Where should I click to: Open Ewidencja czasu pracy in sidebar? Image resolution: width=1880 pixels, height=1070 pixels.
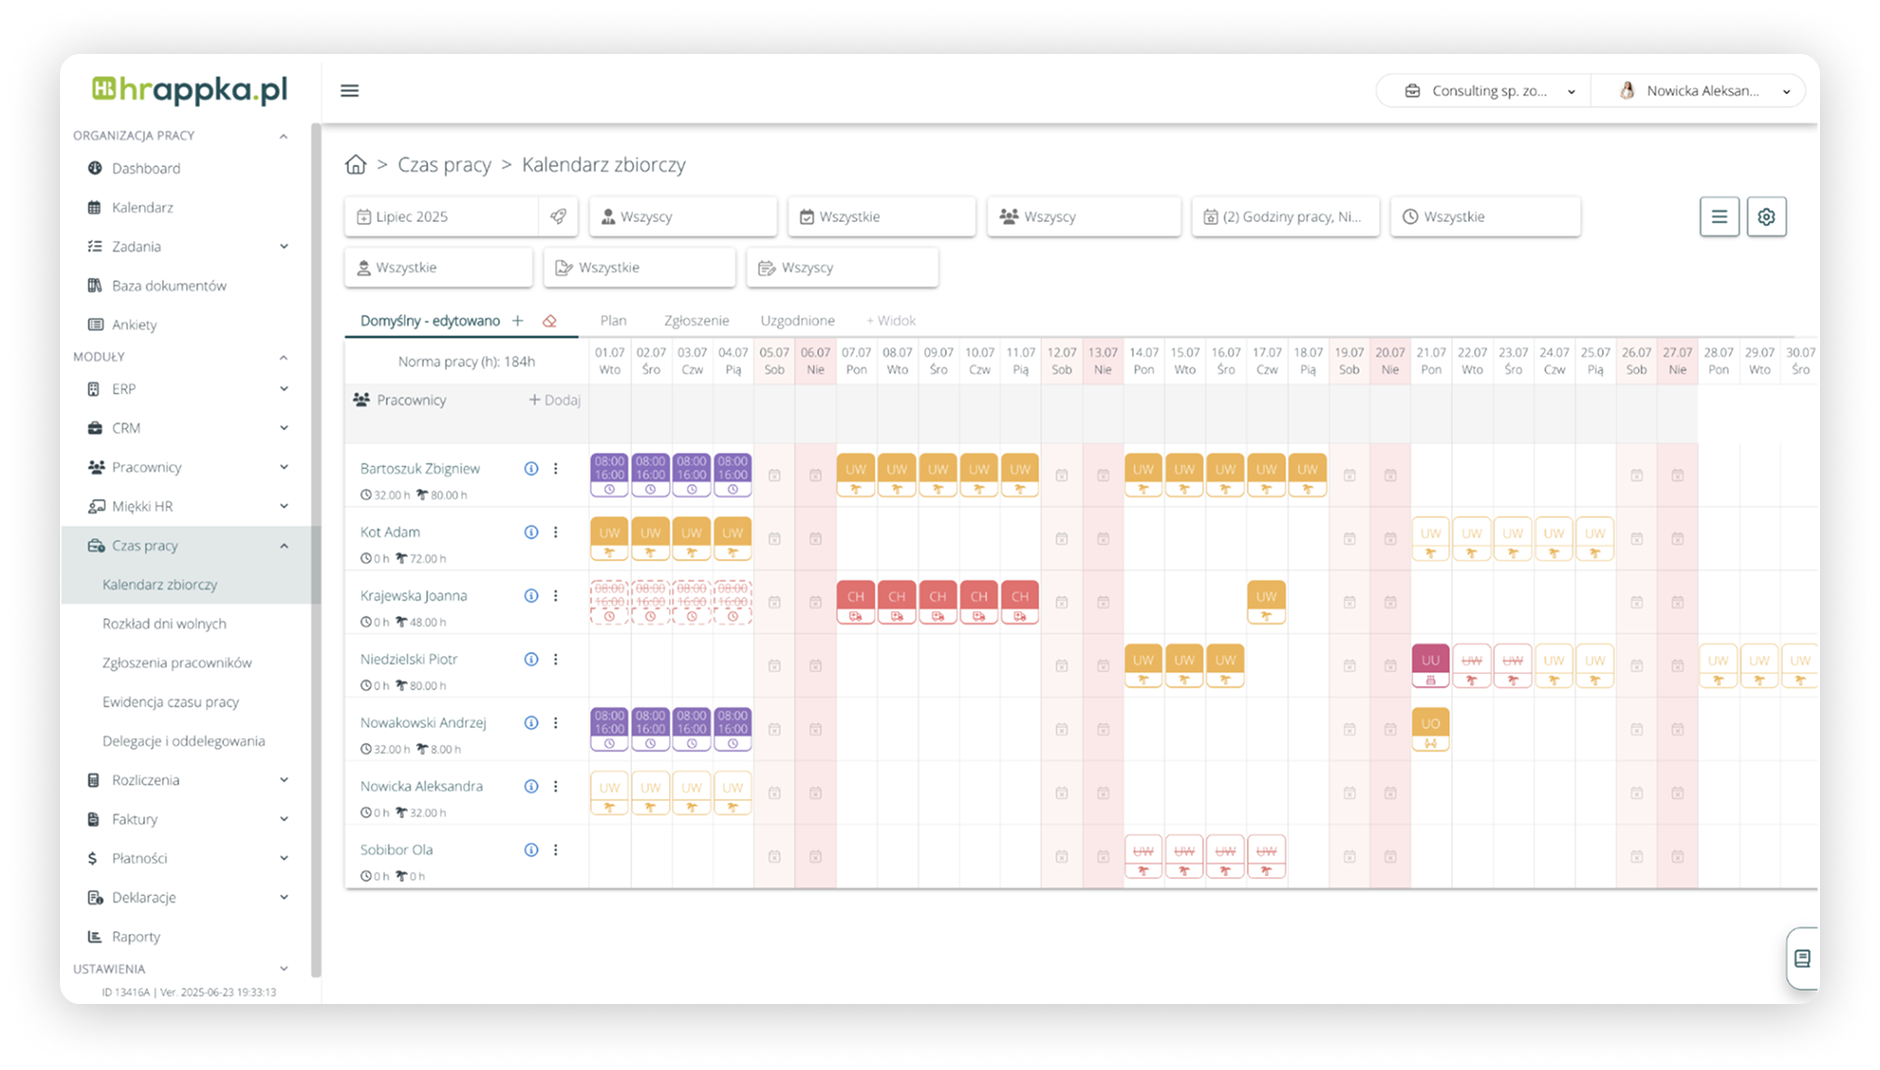pyautogui.click(x=170, y=702)
